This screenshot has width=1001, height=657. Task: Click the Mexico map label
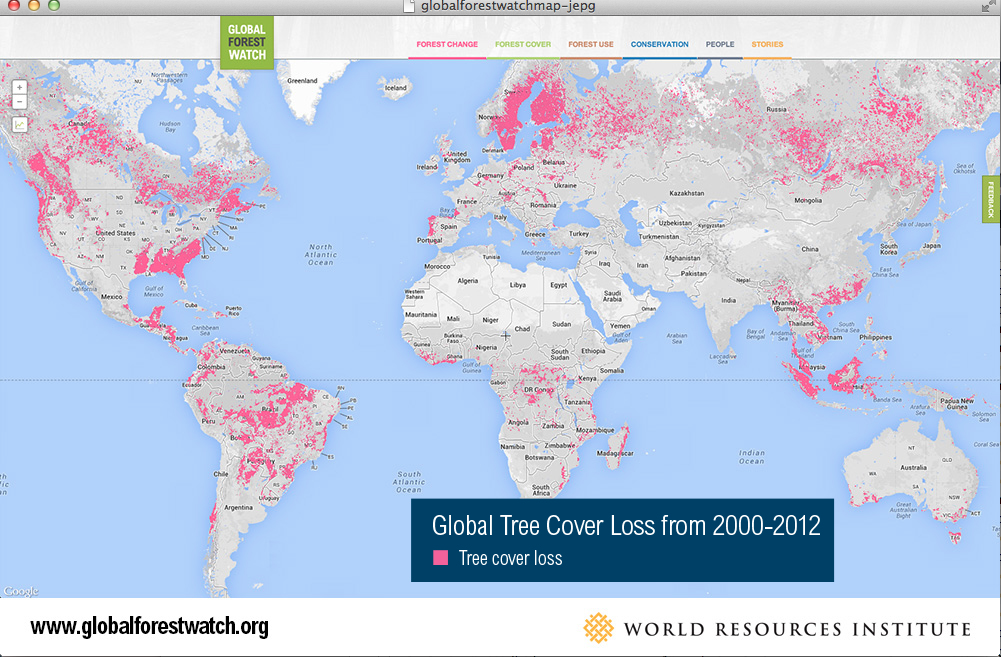111,297
